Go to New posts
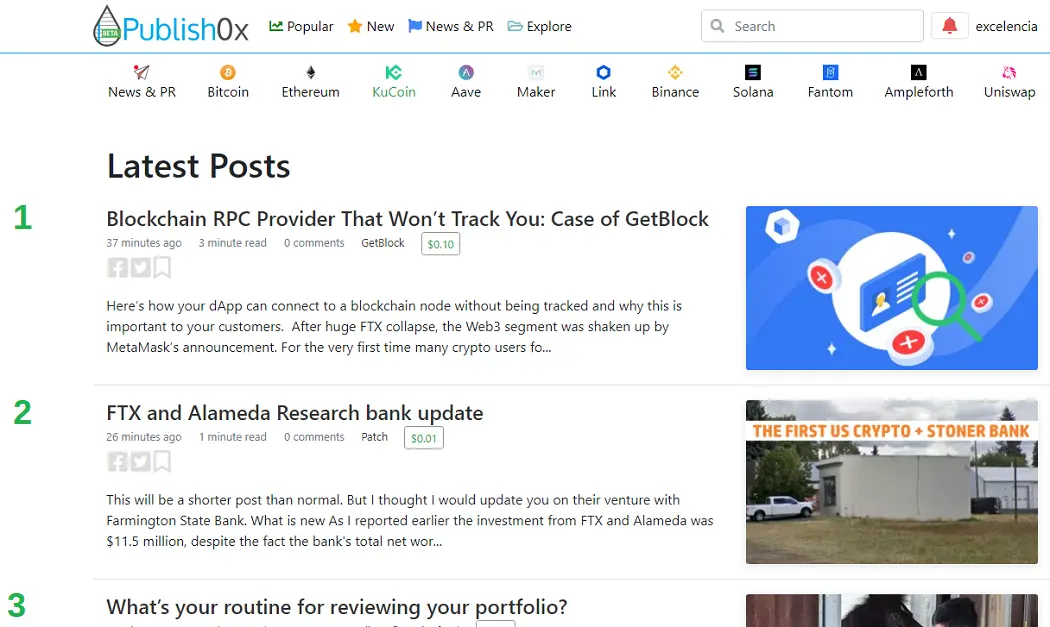 [x=371, y=26]
